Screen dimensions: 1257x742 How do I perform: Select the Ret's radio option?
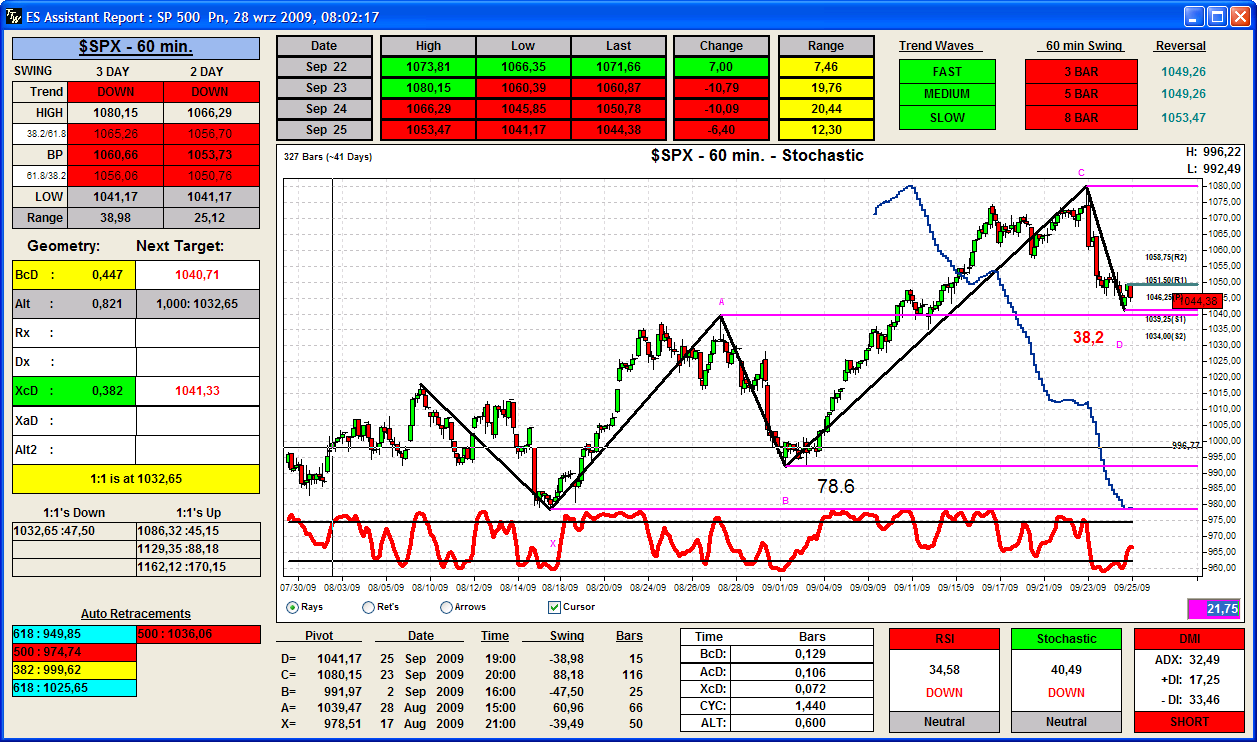tap(368, 607)
